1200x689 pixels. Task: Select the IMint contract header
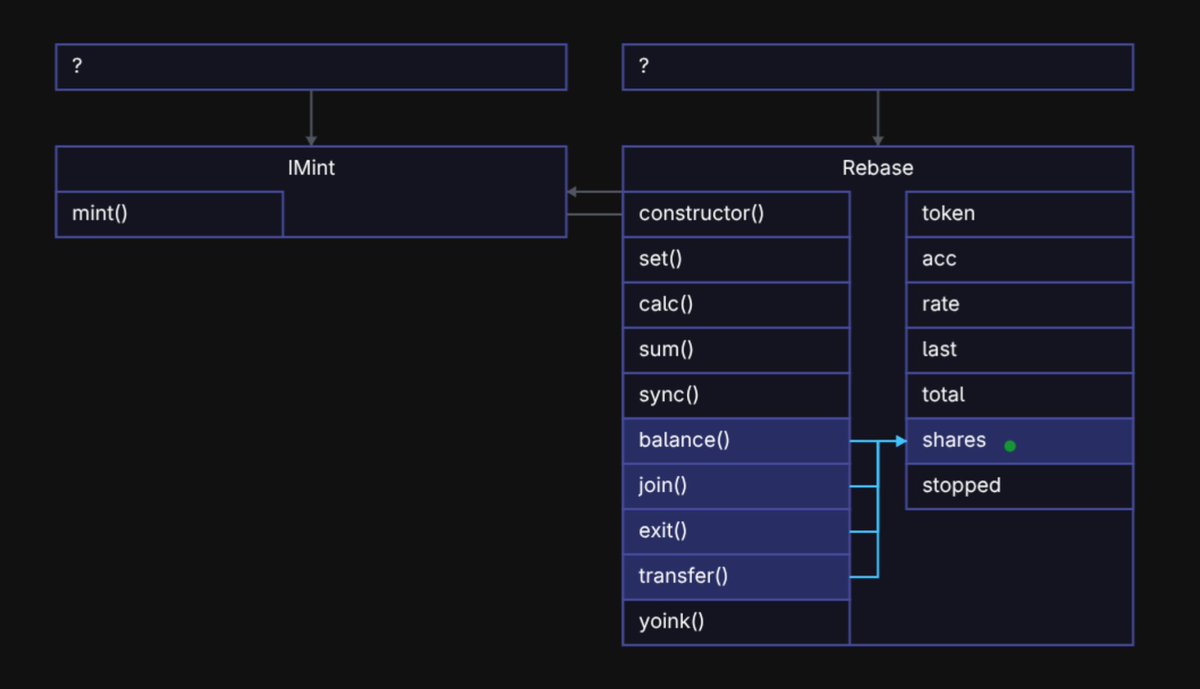(311, 168)
